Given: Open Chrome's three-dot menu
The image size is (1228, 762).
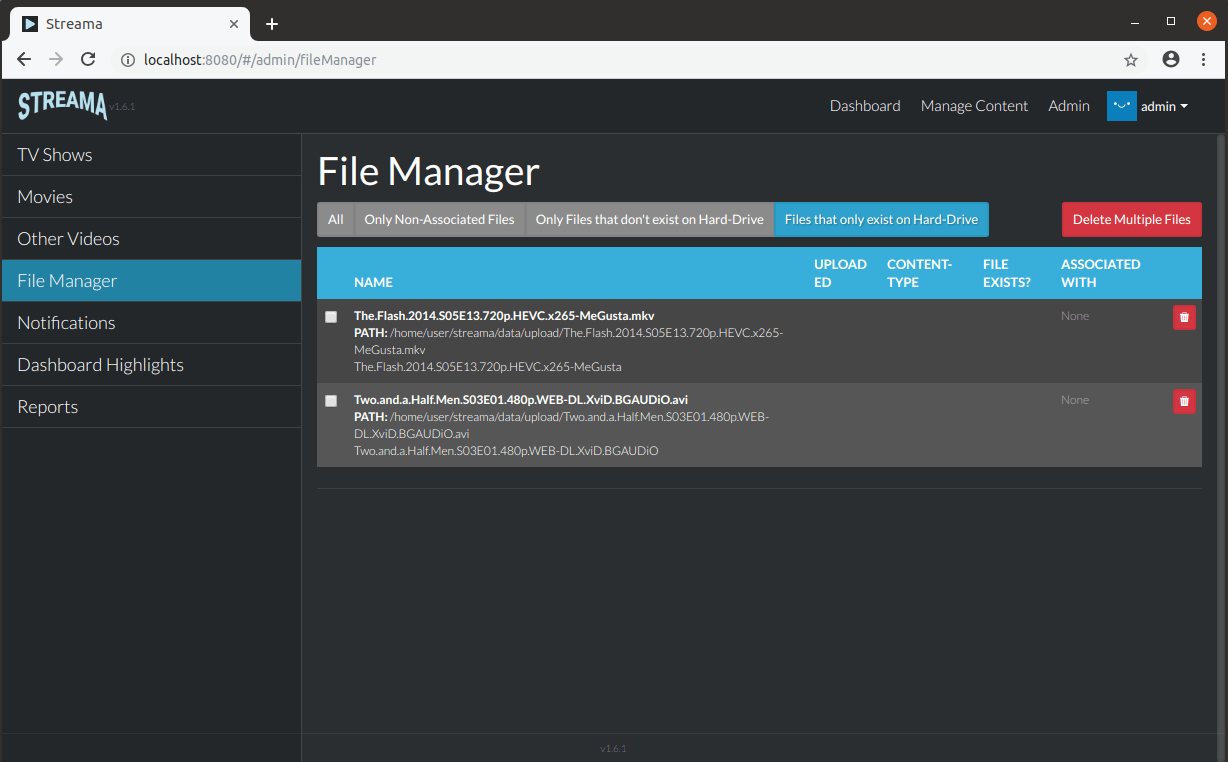Looking at the screenshot, I should (1204, 60).
